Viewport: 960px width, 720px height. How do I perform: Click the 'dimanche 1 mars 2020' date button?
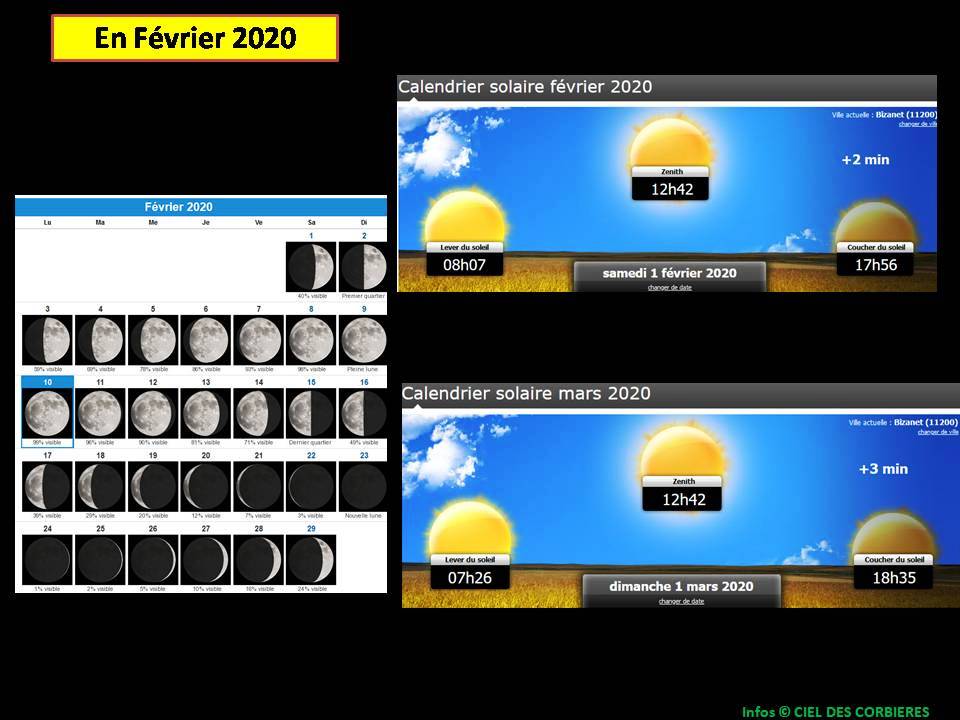(681, 586)
